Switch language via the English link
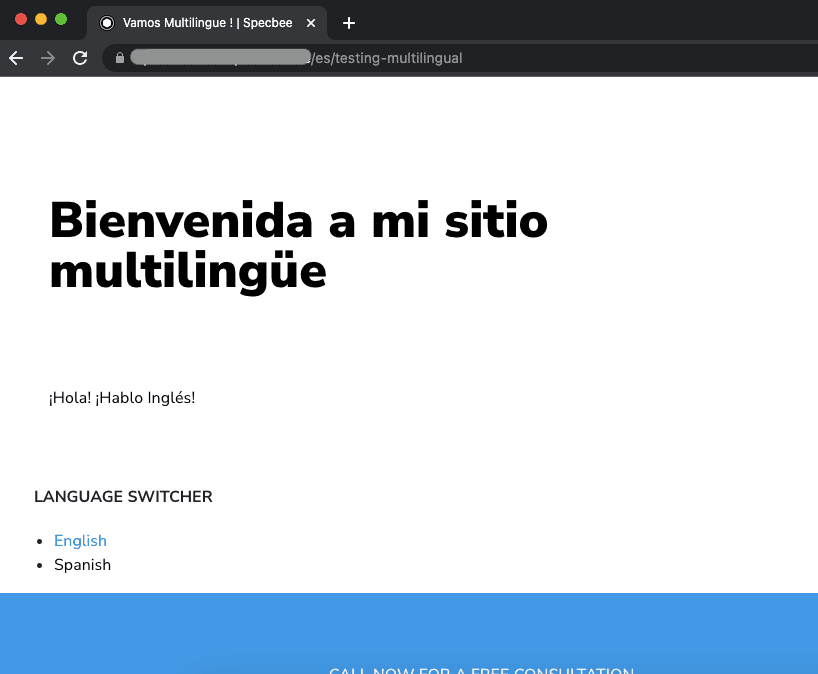818x674 pixels. coord(80,540)
